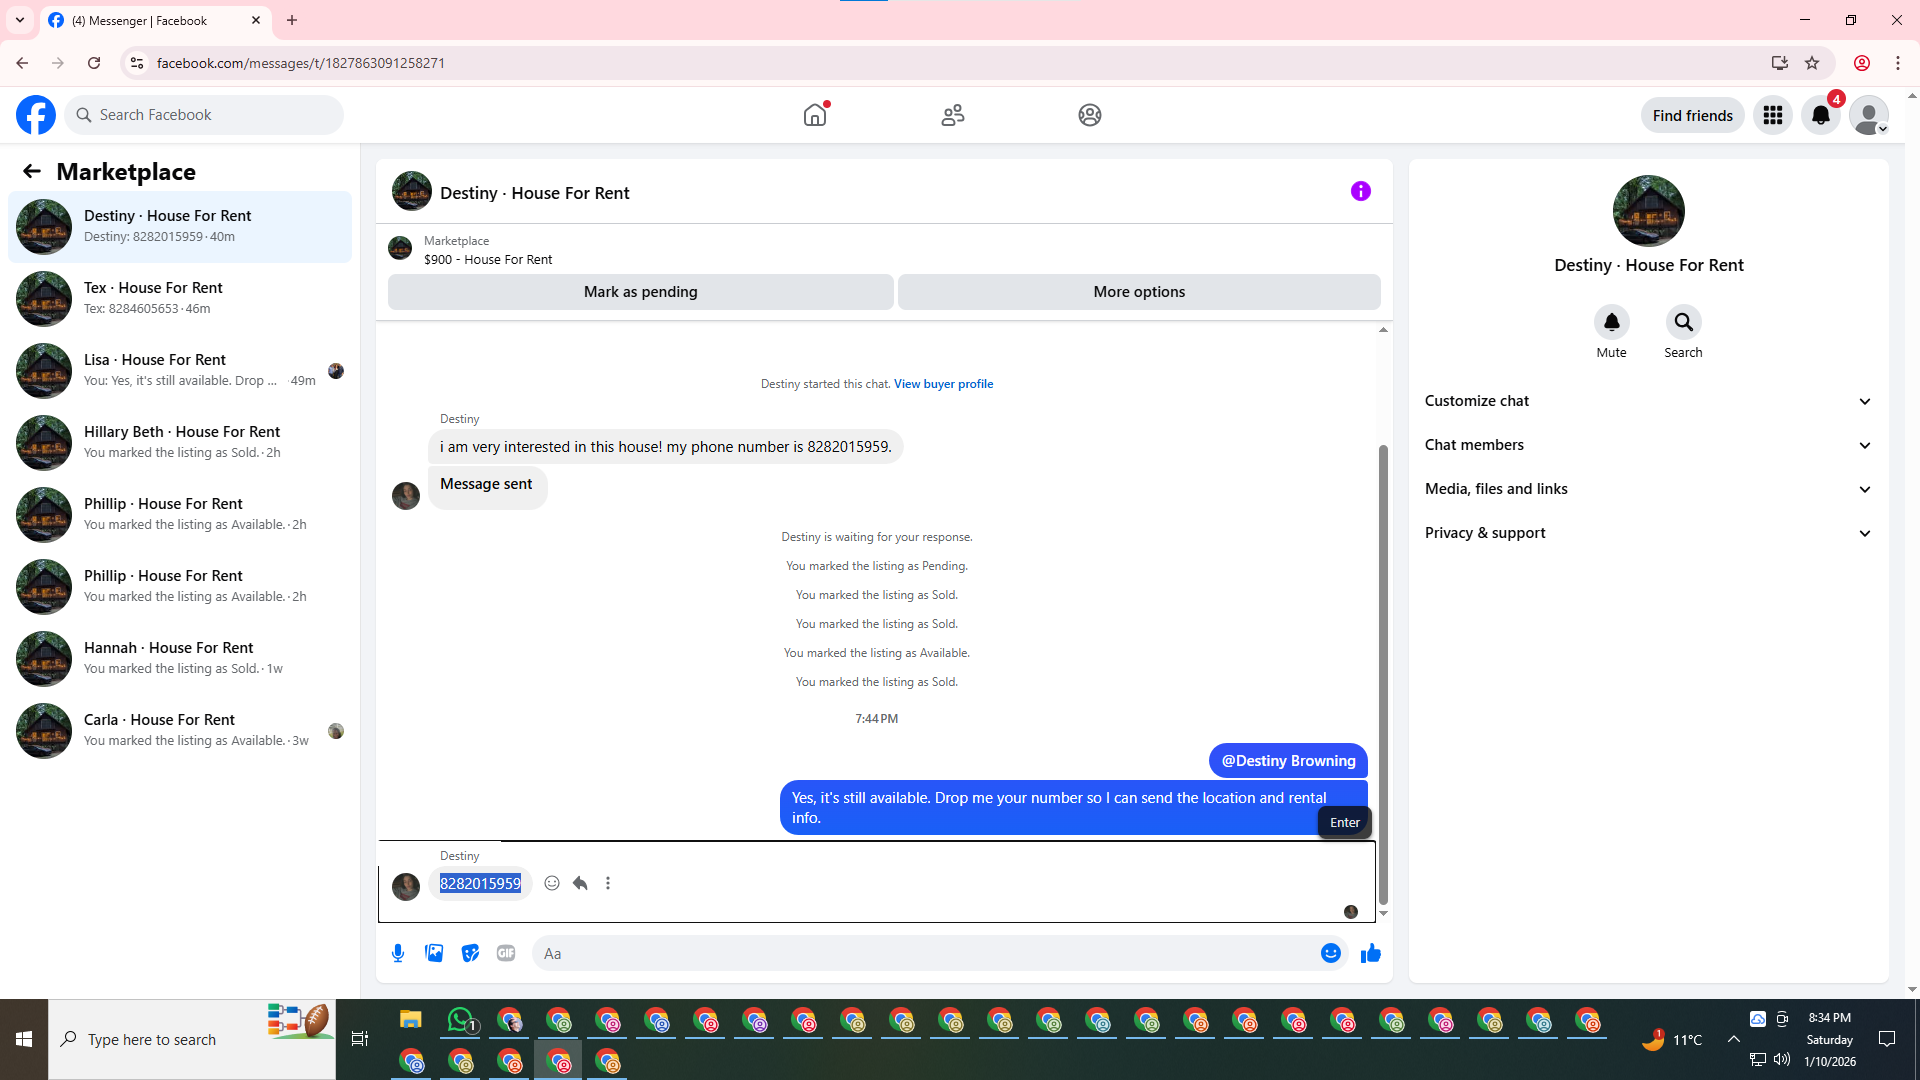Attach a file using photo icon
This screenshot has height=1080, width=1920.
[434, 953]
